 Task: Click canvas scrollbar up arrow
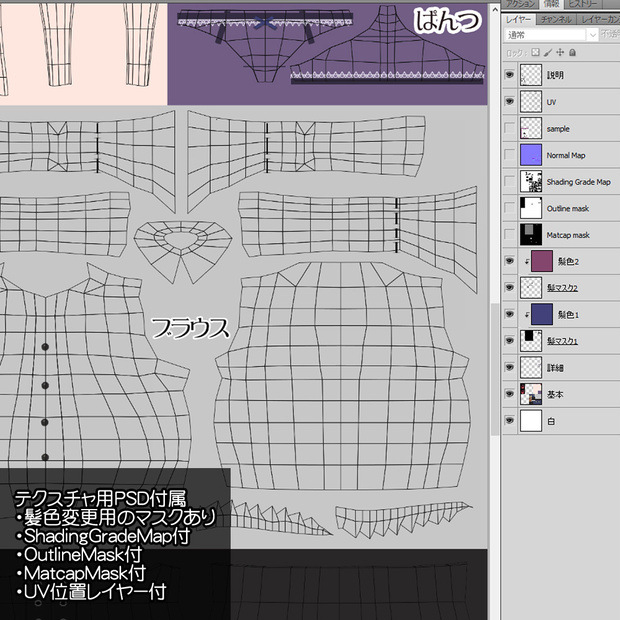pyautogui.click(x=495, y=9)
